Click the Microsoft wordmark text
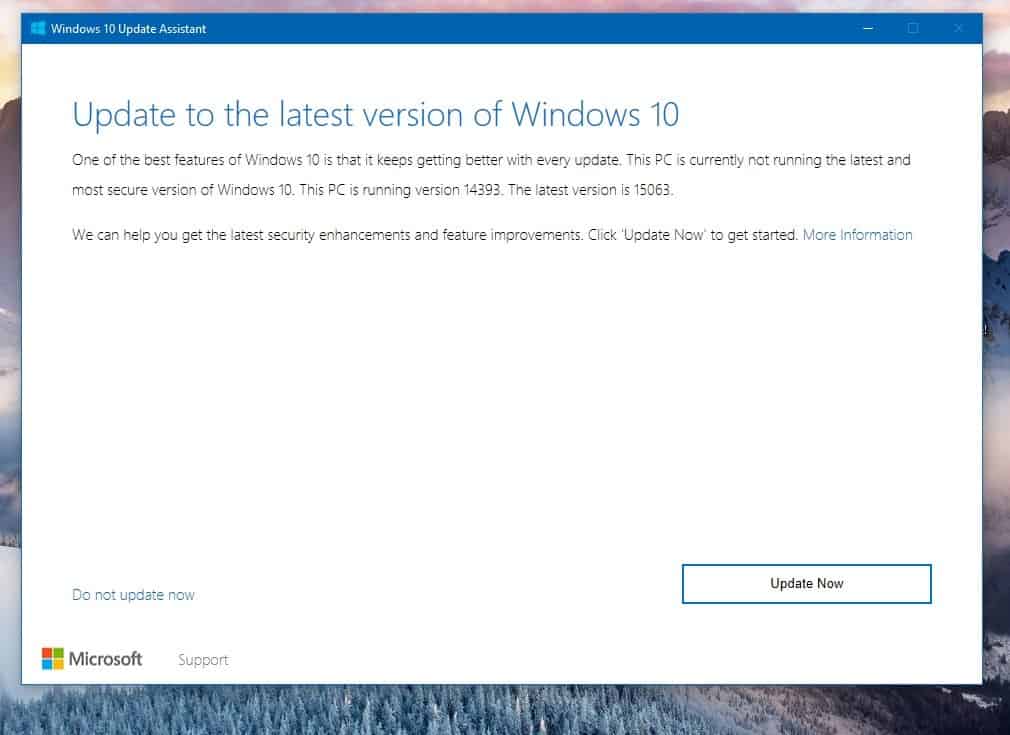 pos(106,659)
